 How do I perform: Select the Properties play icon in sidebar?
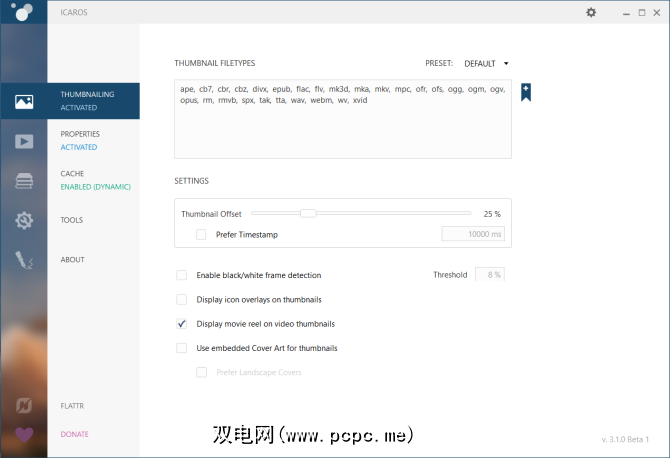coord(24,141)
